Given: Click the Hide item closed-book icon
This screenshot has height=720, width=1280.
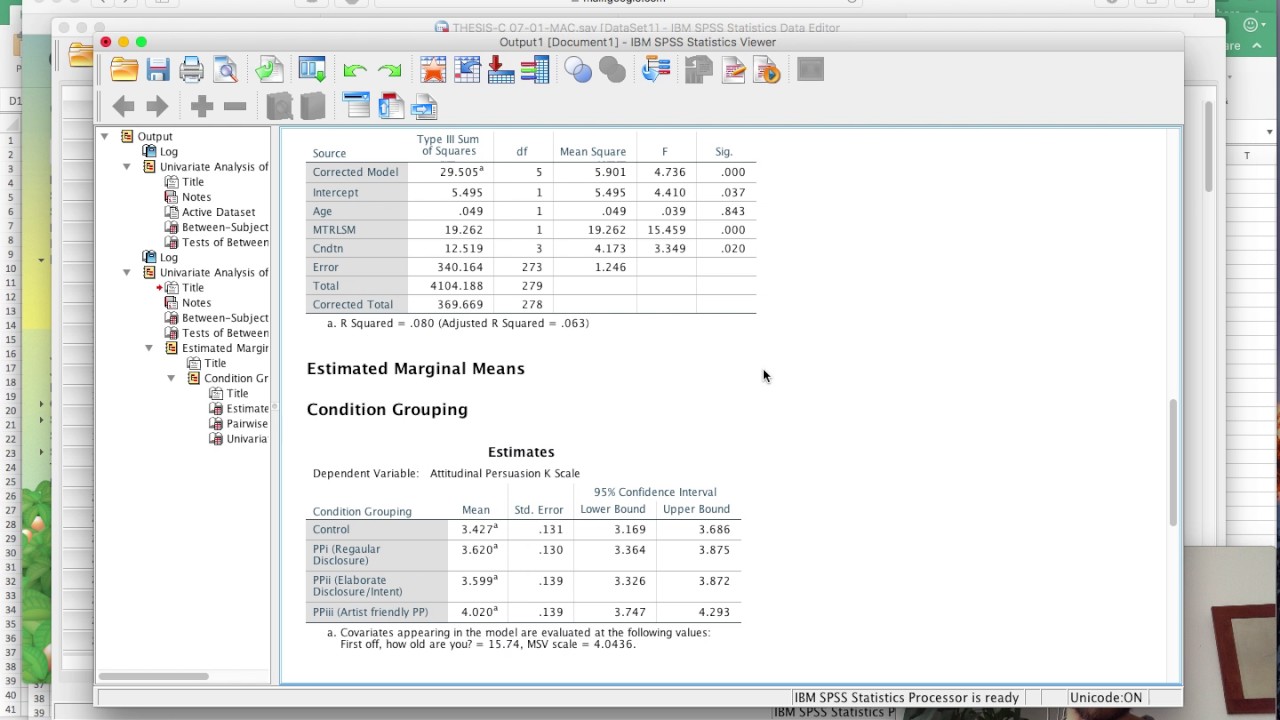Looking at the screenshot, I should pos(313,106).
